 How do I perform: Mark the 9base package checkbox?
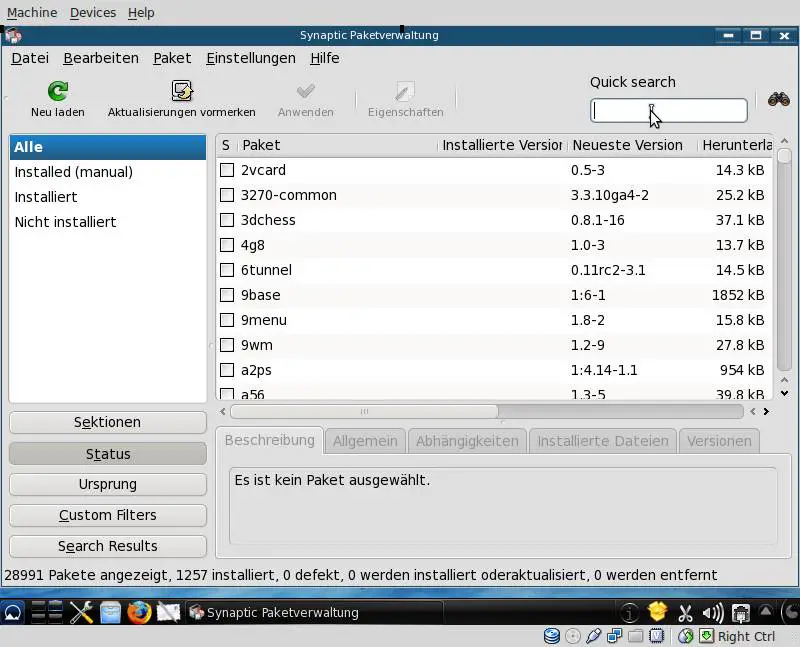click(227, 295)
